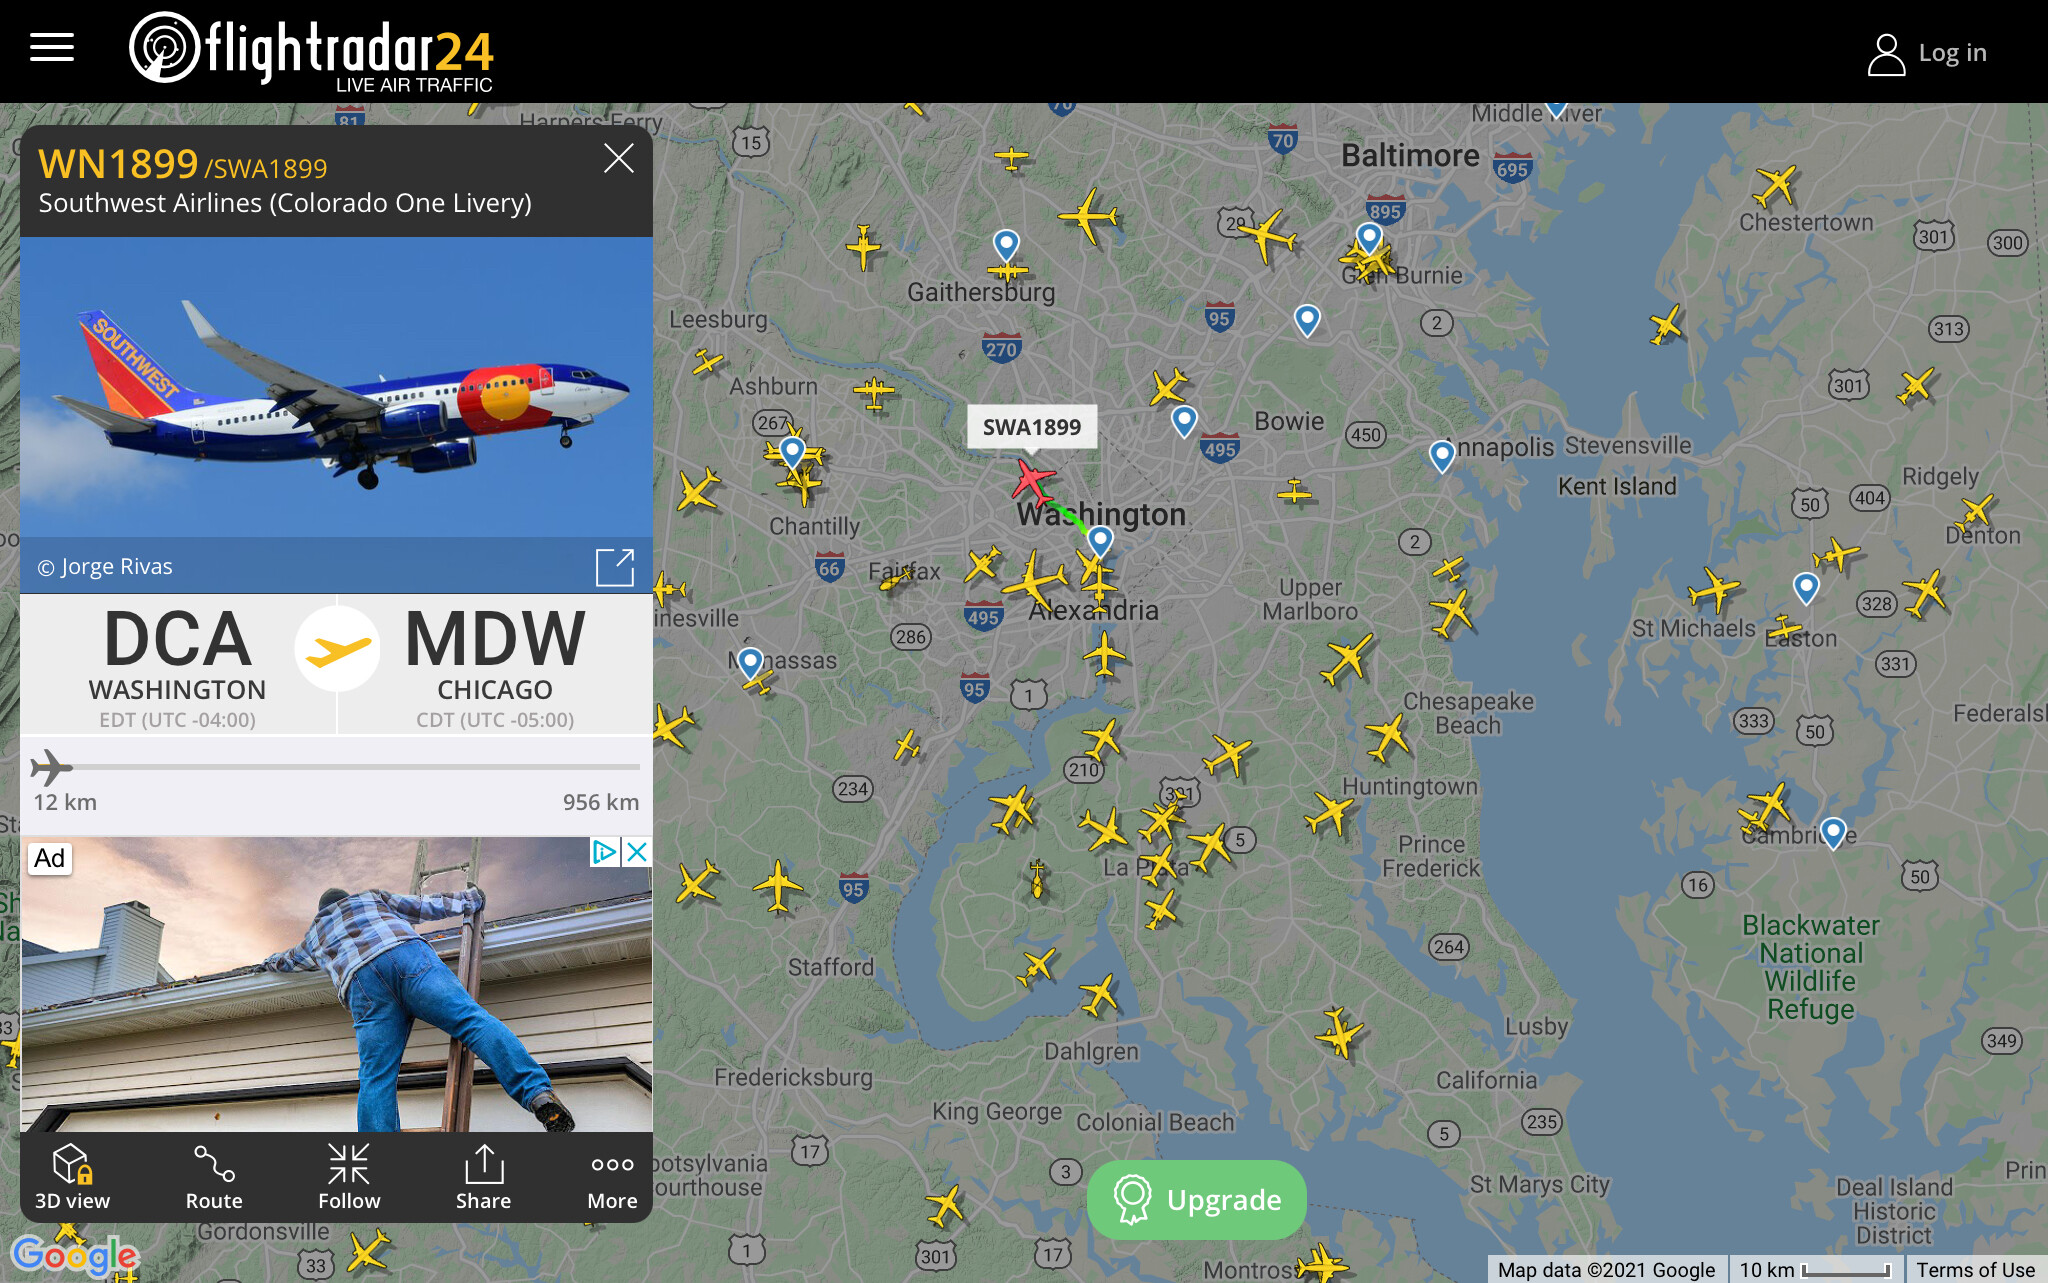The height and width of the screenshot is (1283, 2048).
Task: Open the hamburger main menu
Action: click(52, 47)
